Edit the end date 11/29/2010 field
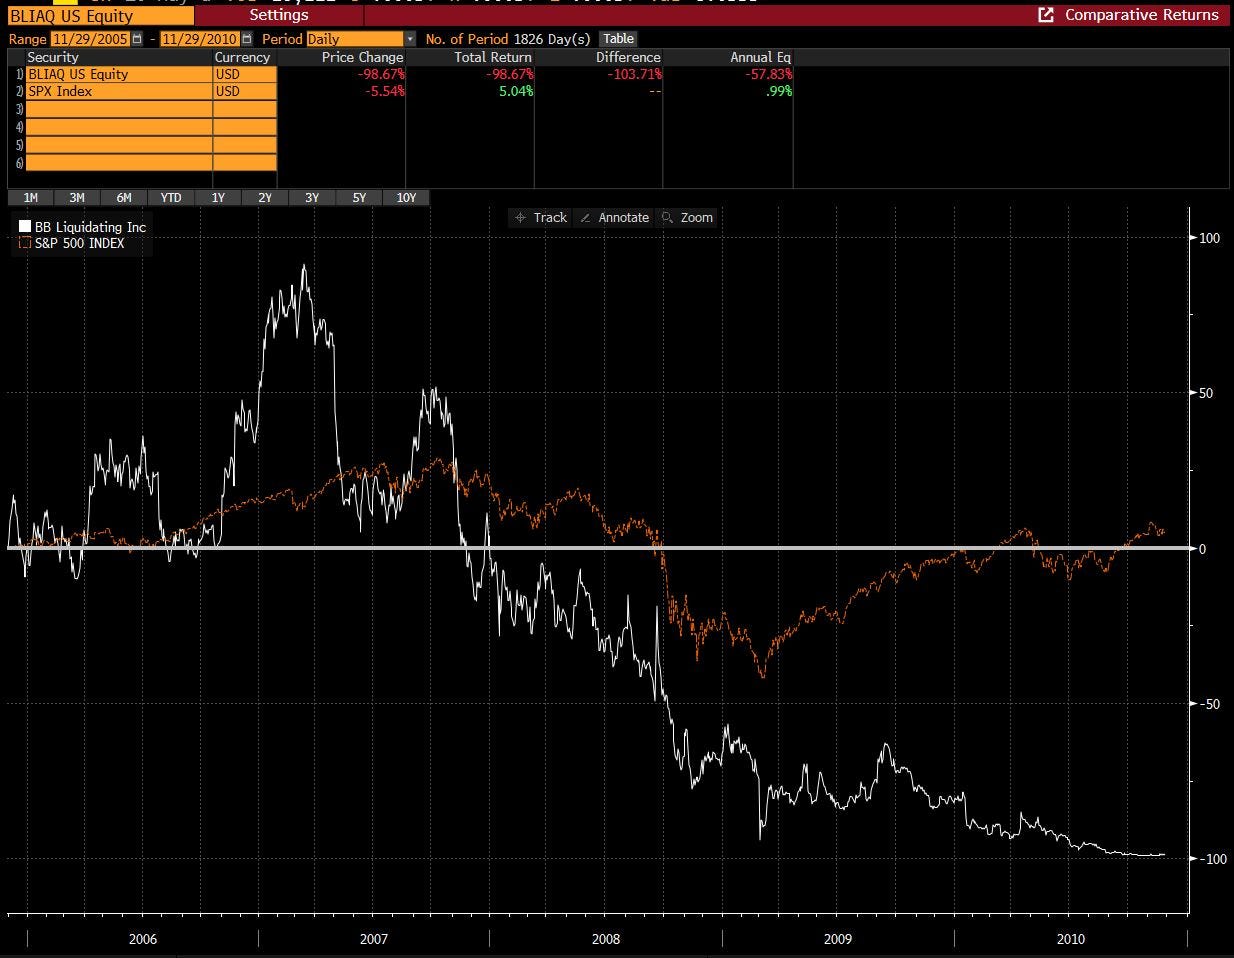This screenshot has width=1234, height=958. pos(200,39)
